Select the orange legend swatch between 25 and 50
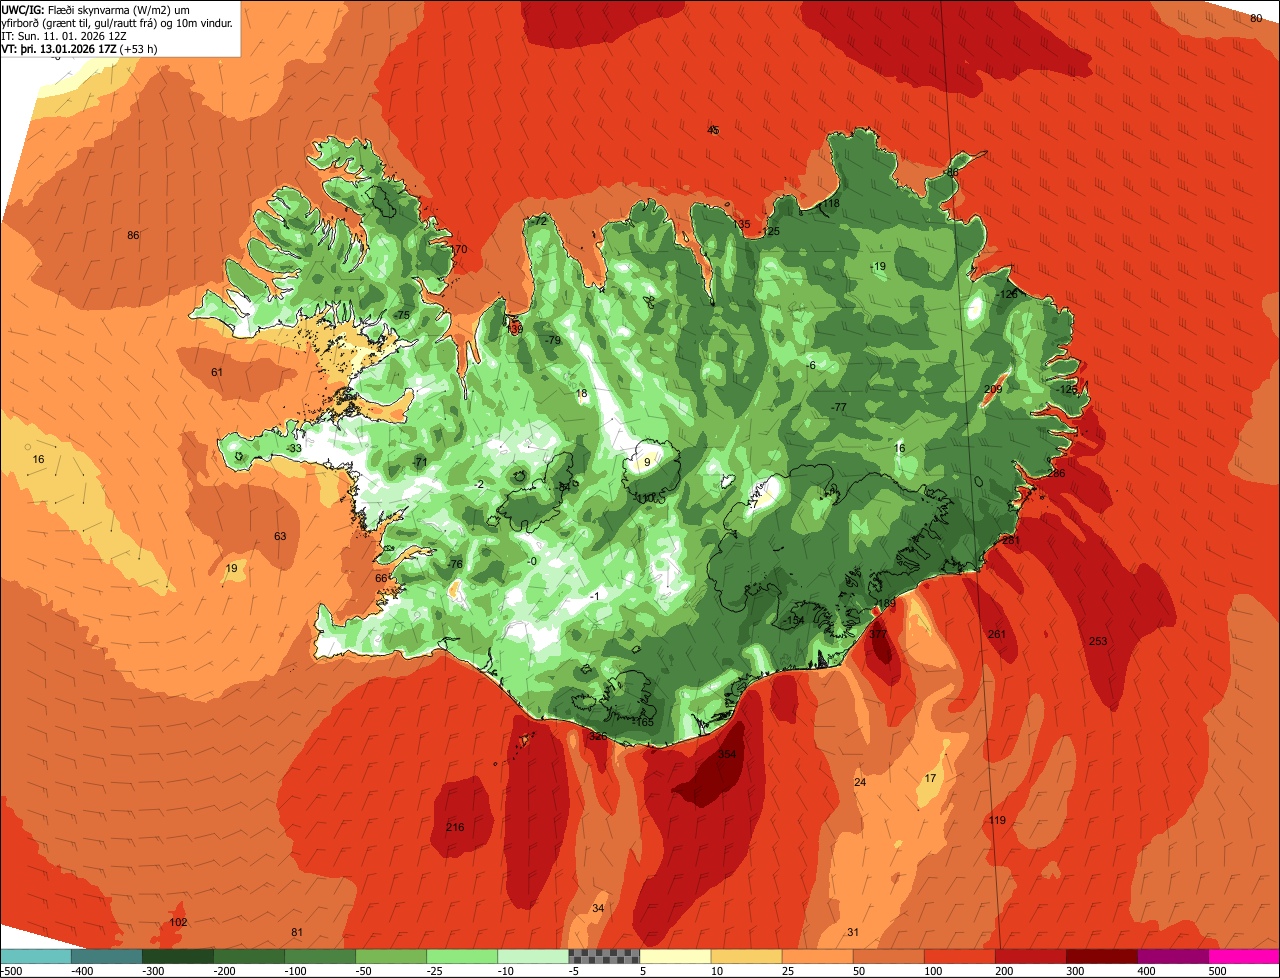 [x=817, y=957]
